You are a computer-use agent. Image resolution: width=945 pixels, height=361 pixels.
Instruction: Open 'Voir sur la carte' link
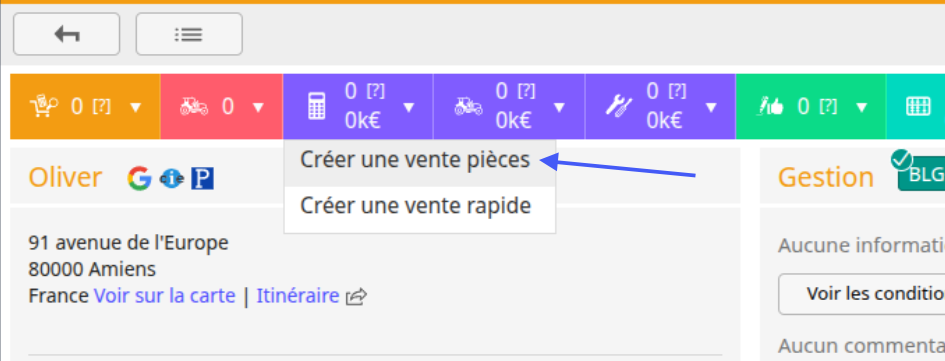(x=165, y=296)
